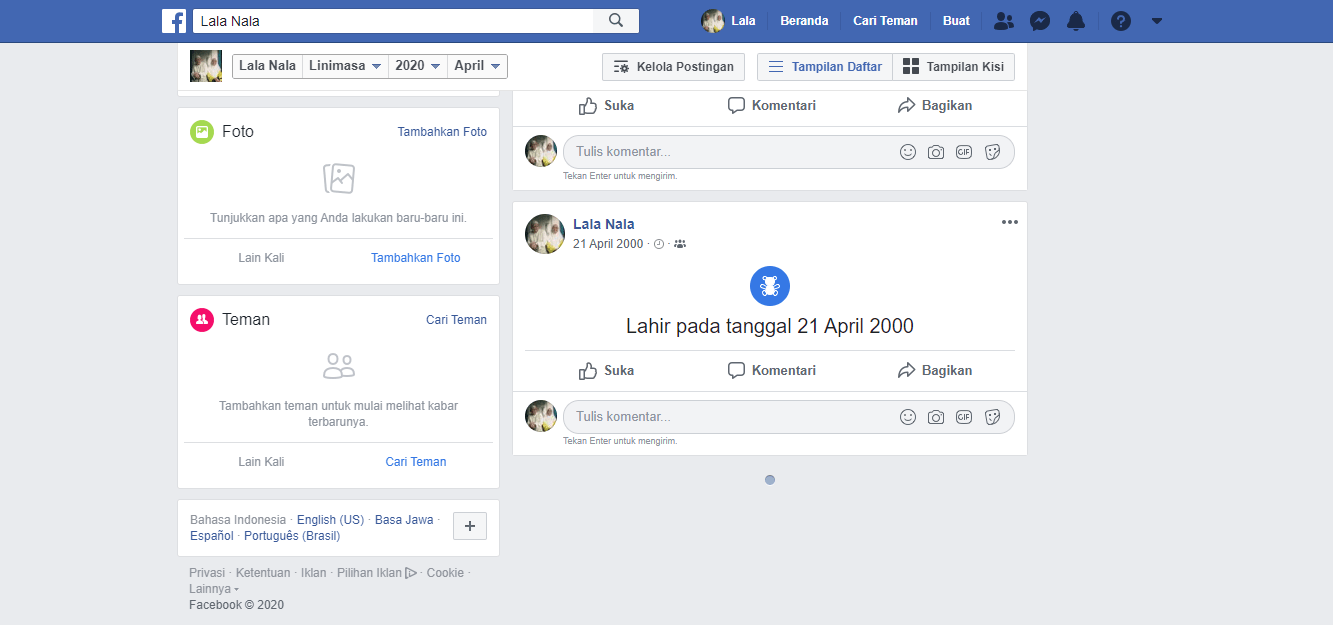Click the blue birth event teddy icon
This screenshot has width=1333, height=625.
click(770, 286)
